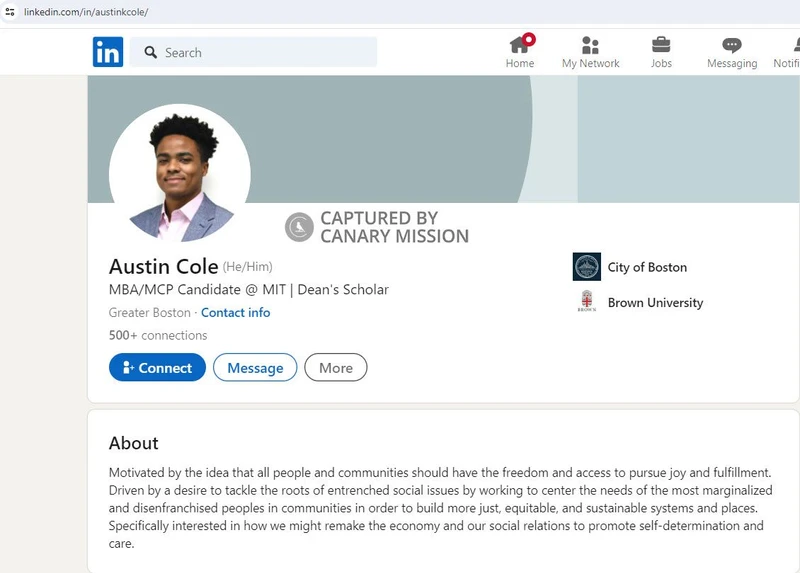Open My Network navigation tab
The height and width of the screenshot is (573, 800).
point(590,52)
